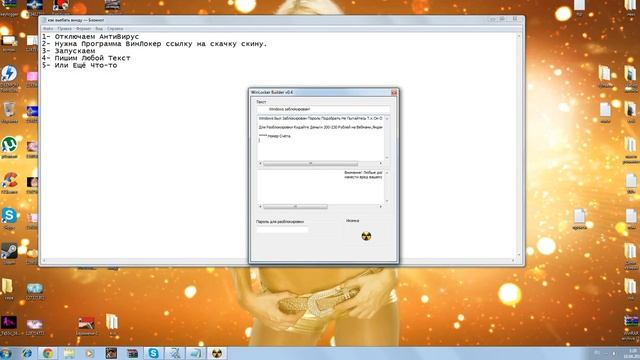This screenshot has height=360, width=640.
Task: Click the Пароль для разблокировки input field
Action: tap(282, 230)
